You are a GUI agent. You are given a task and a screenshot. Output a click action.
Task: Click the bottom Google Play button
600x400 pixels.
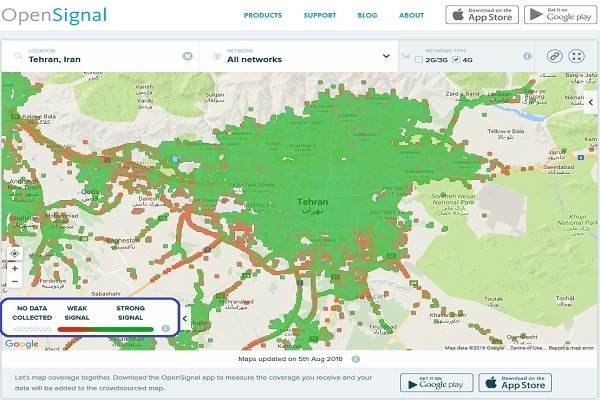click(436, 383)
